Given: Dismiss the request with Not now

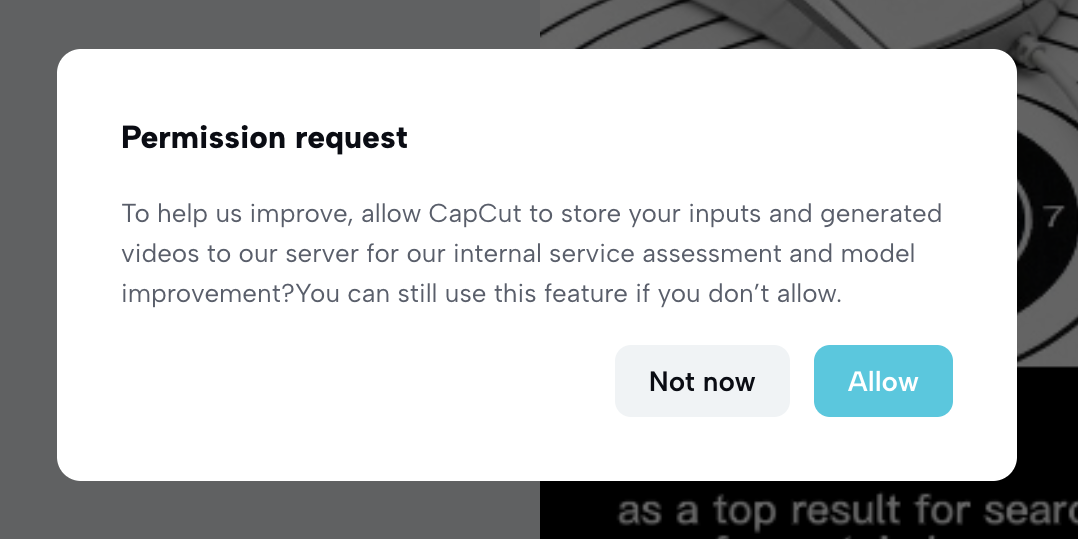Looking at the screenshot, I should (x=702, y=381).
